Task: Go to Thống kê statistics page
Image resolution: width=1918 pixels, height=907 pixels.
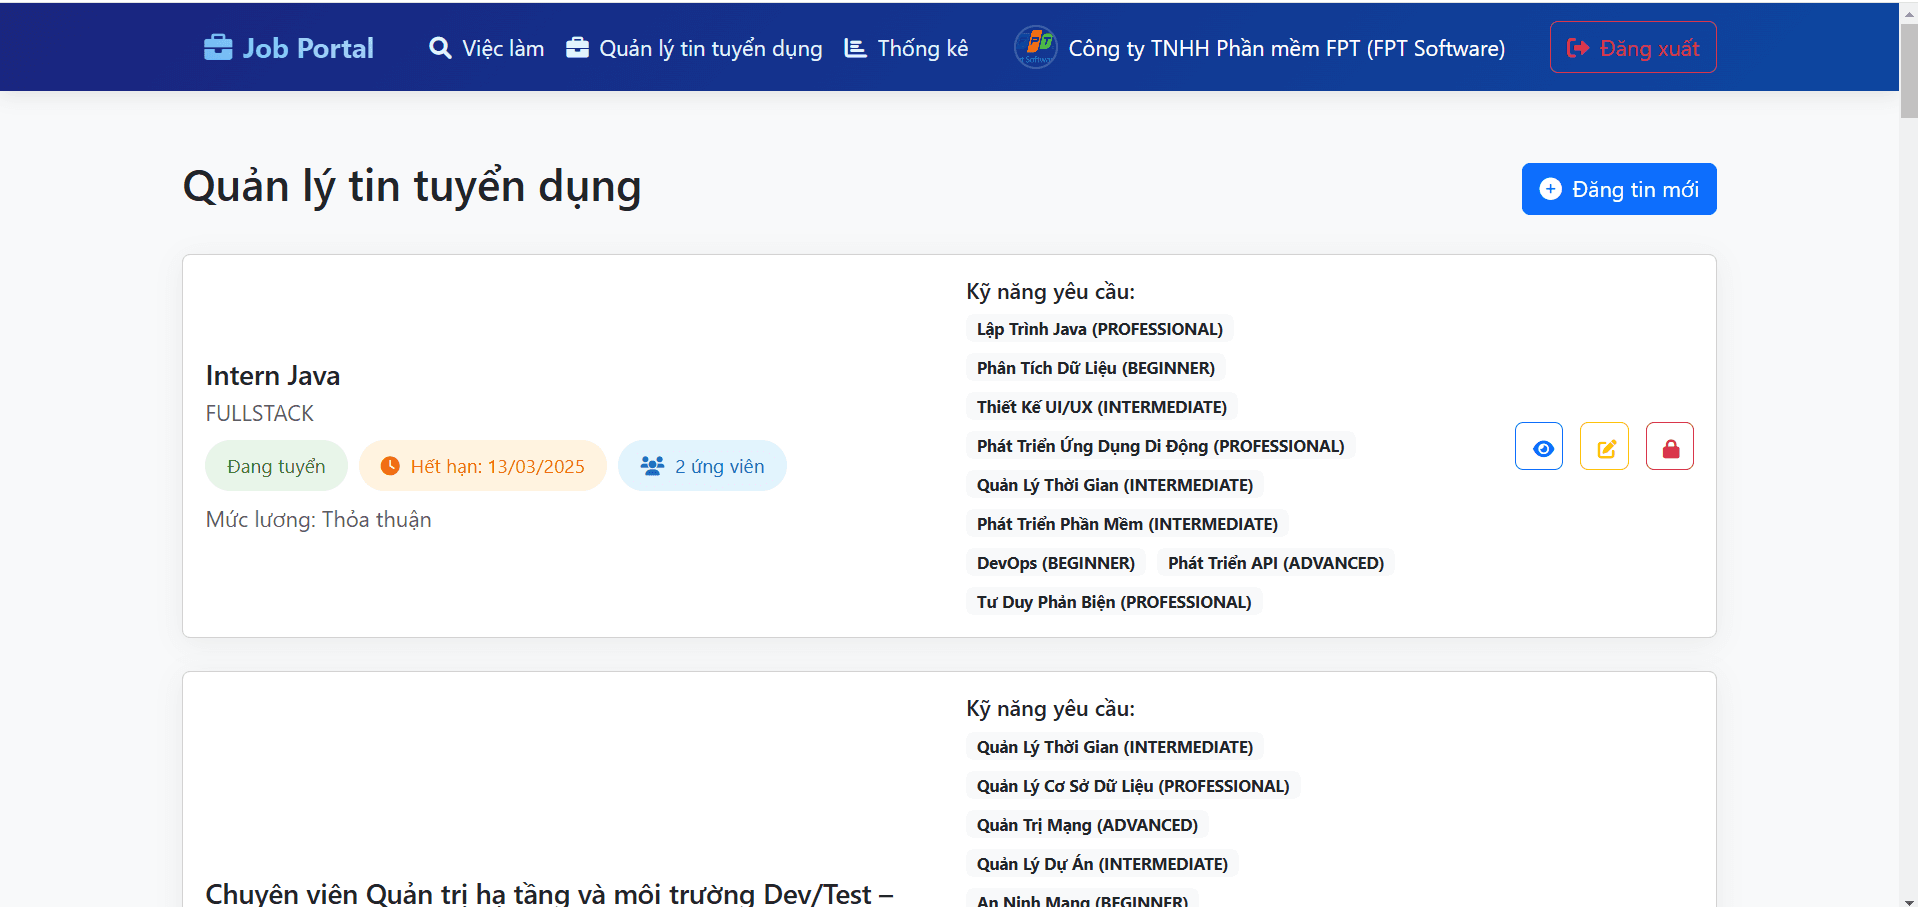Action: click(x=906, y=48)
